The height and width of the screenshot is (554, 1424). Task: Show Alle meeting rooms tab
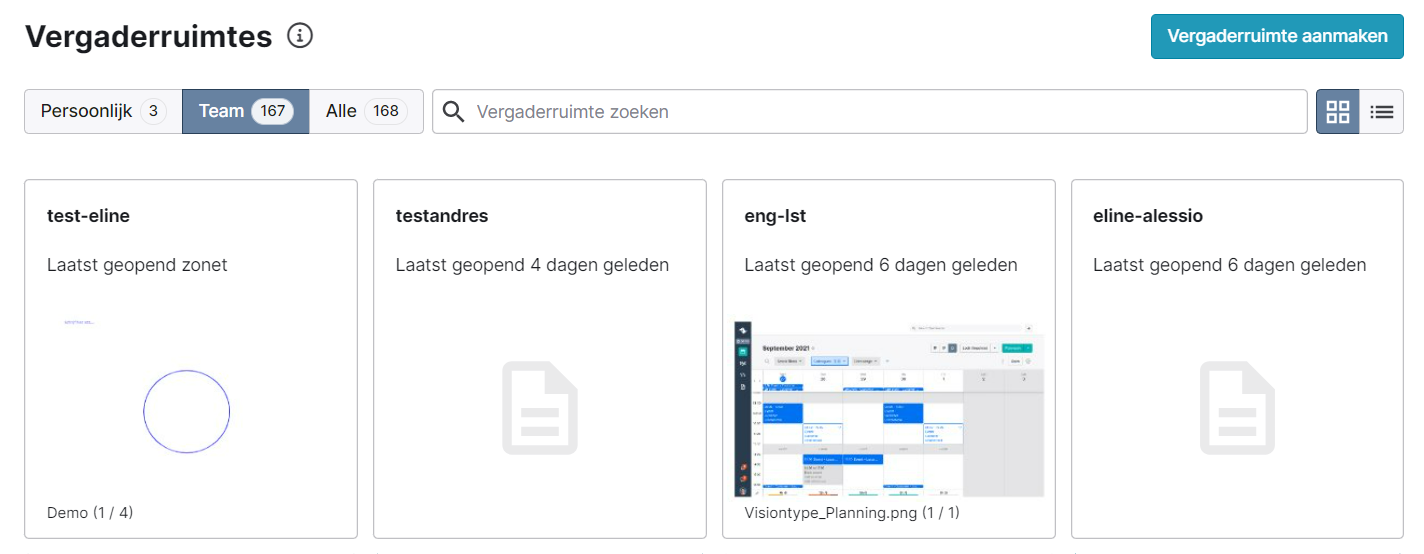coord(341,111)
